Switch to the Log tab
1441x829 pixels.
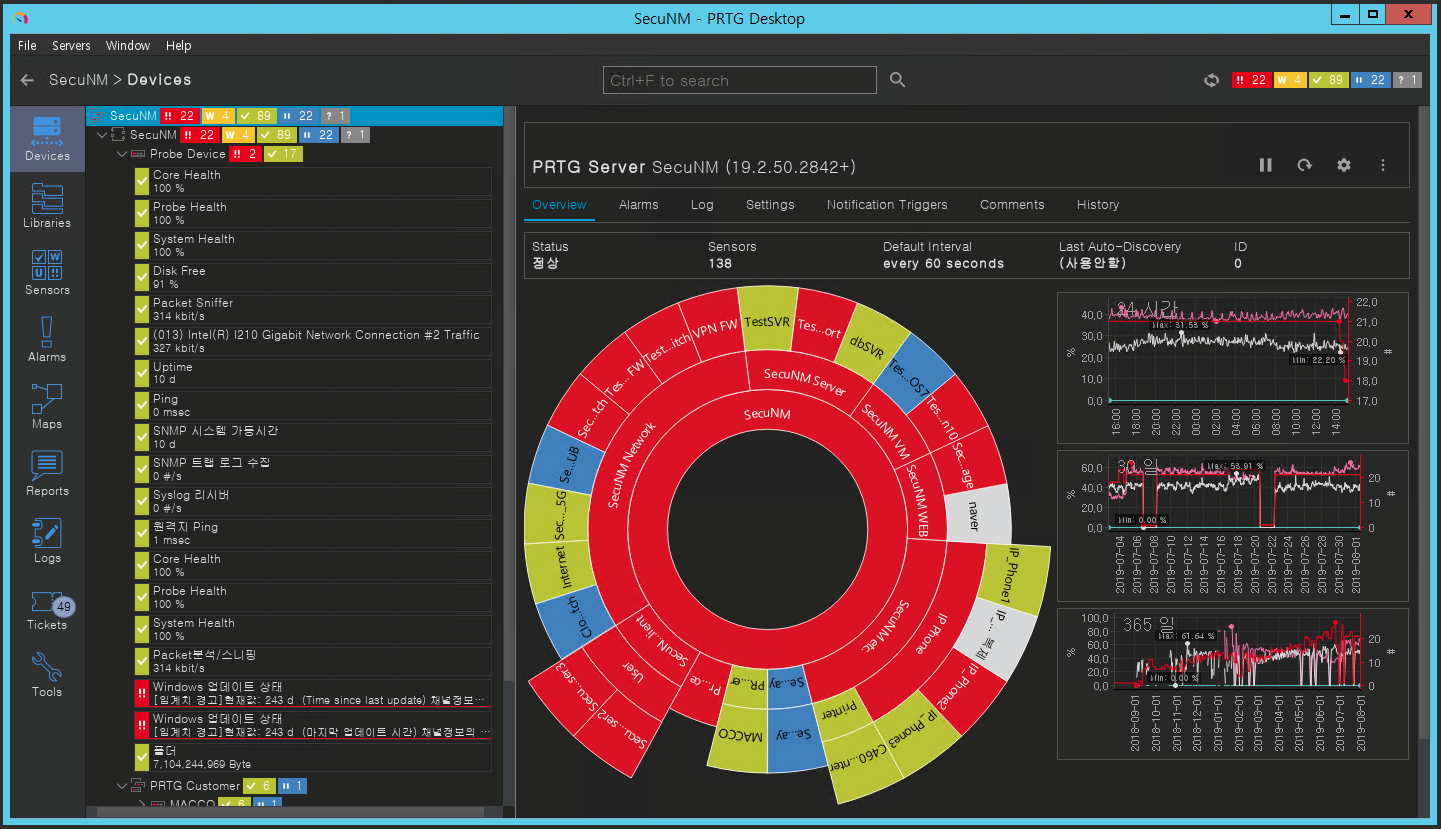tap(702, 204)
